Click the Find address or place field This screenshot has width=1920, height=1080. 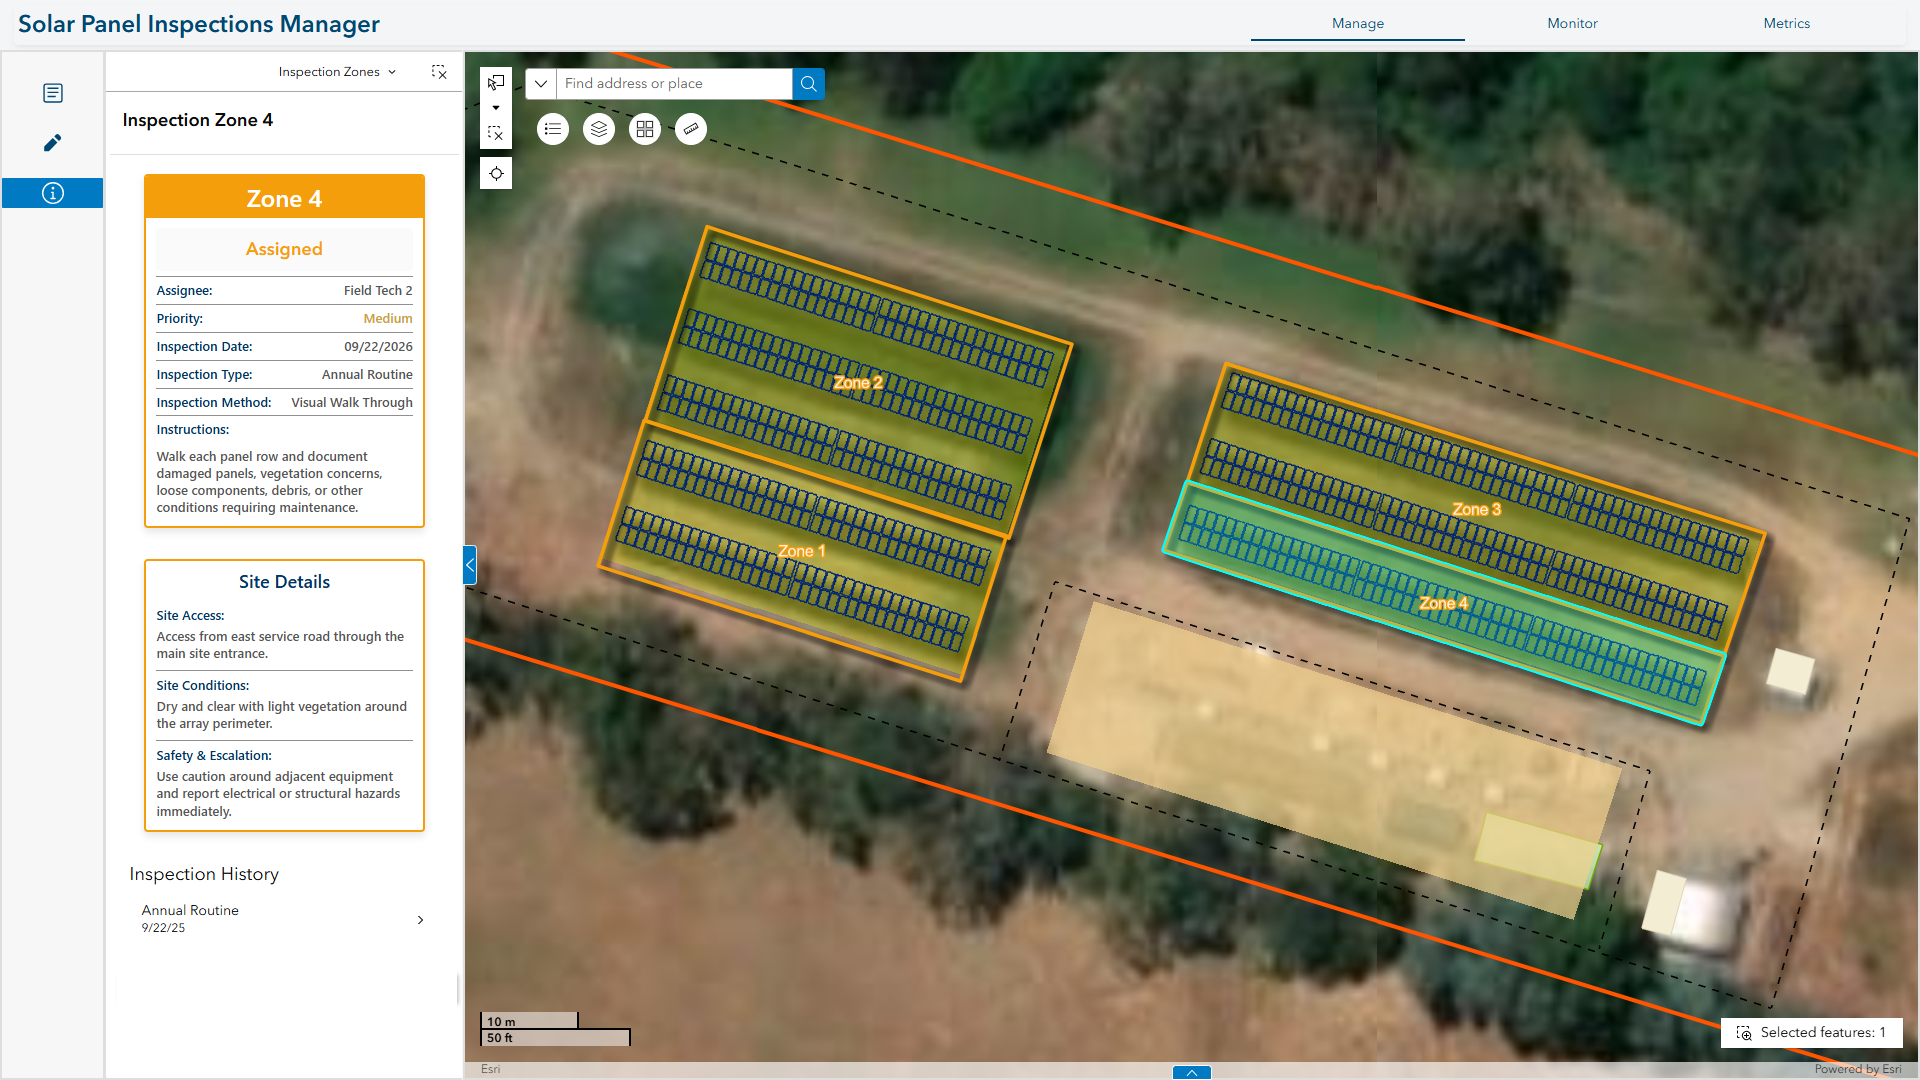[x=674, y=84]
